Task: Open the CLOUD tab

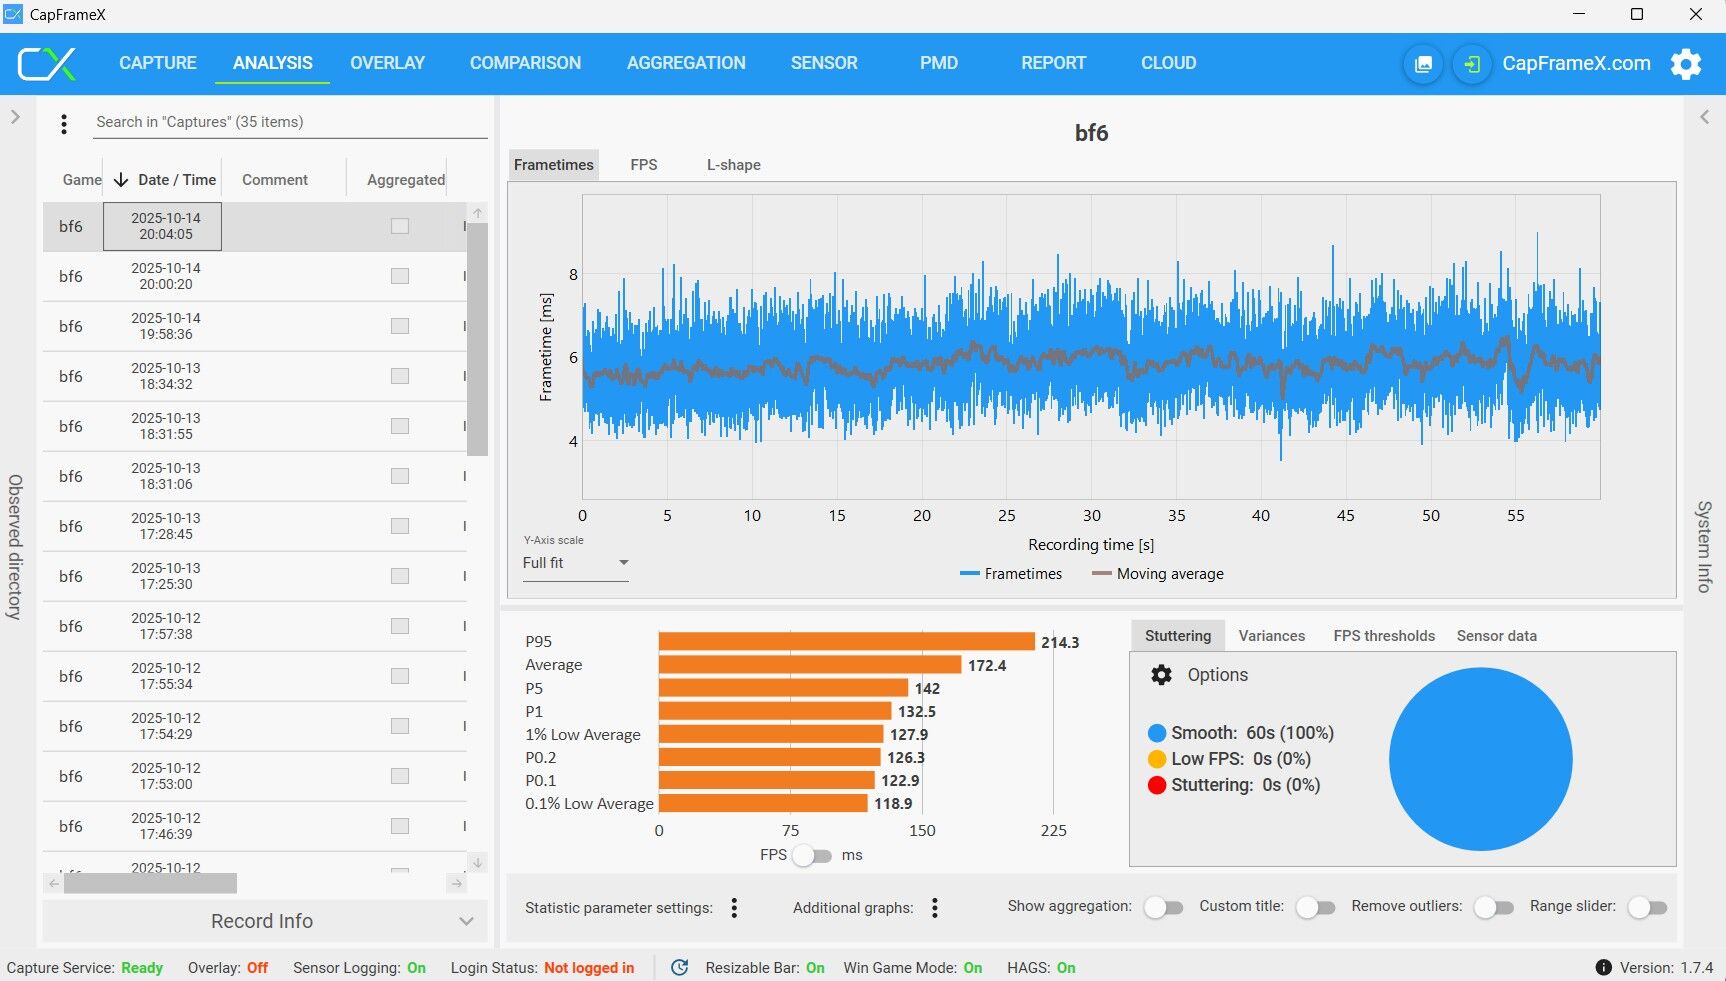Action: (x=1168, y=63)
